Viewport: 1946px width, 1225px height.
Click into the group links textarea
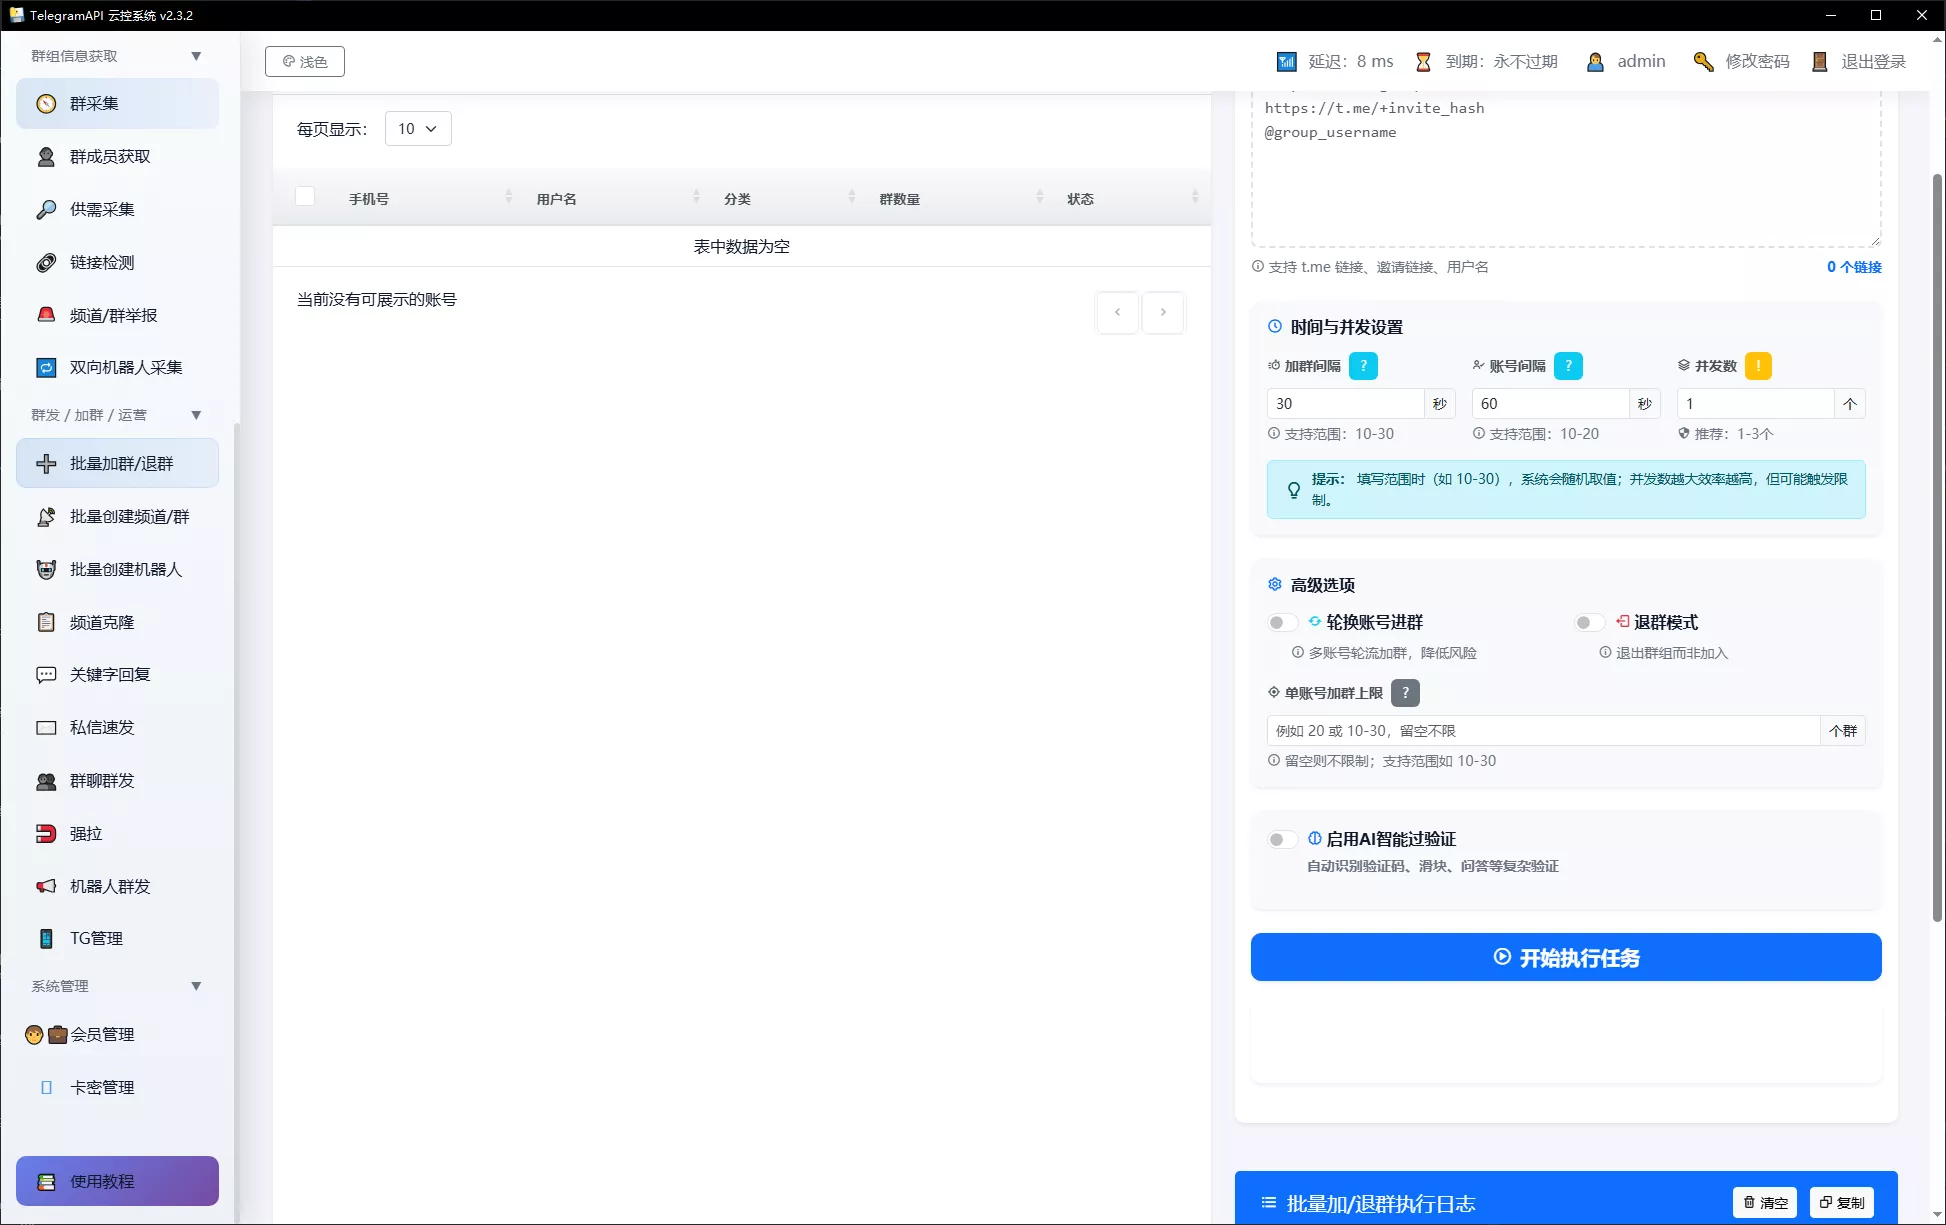[x=1566, y=170]
